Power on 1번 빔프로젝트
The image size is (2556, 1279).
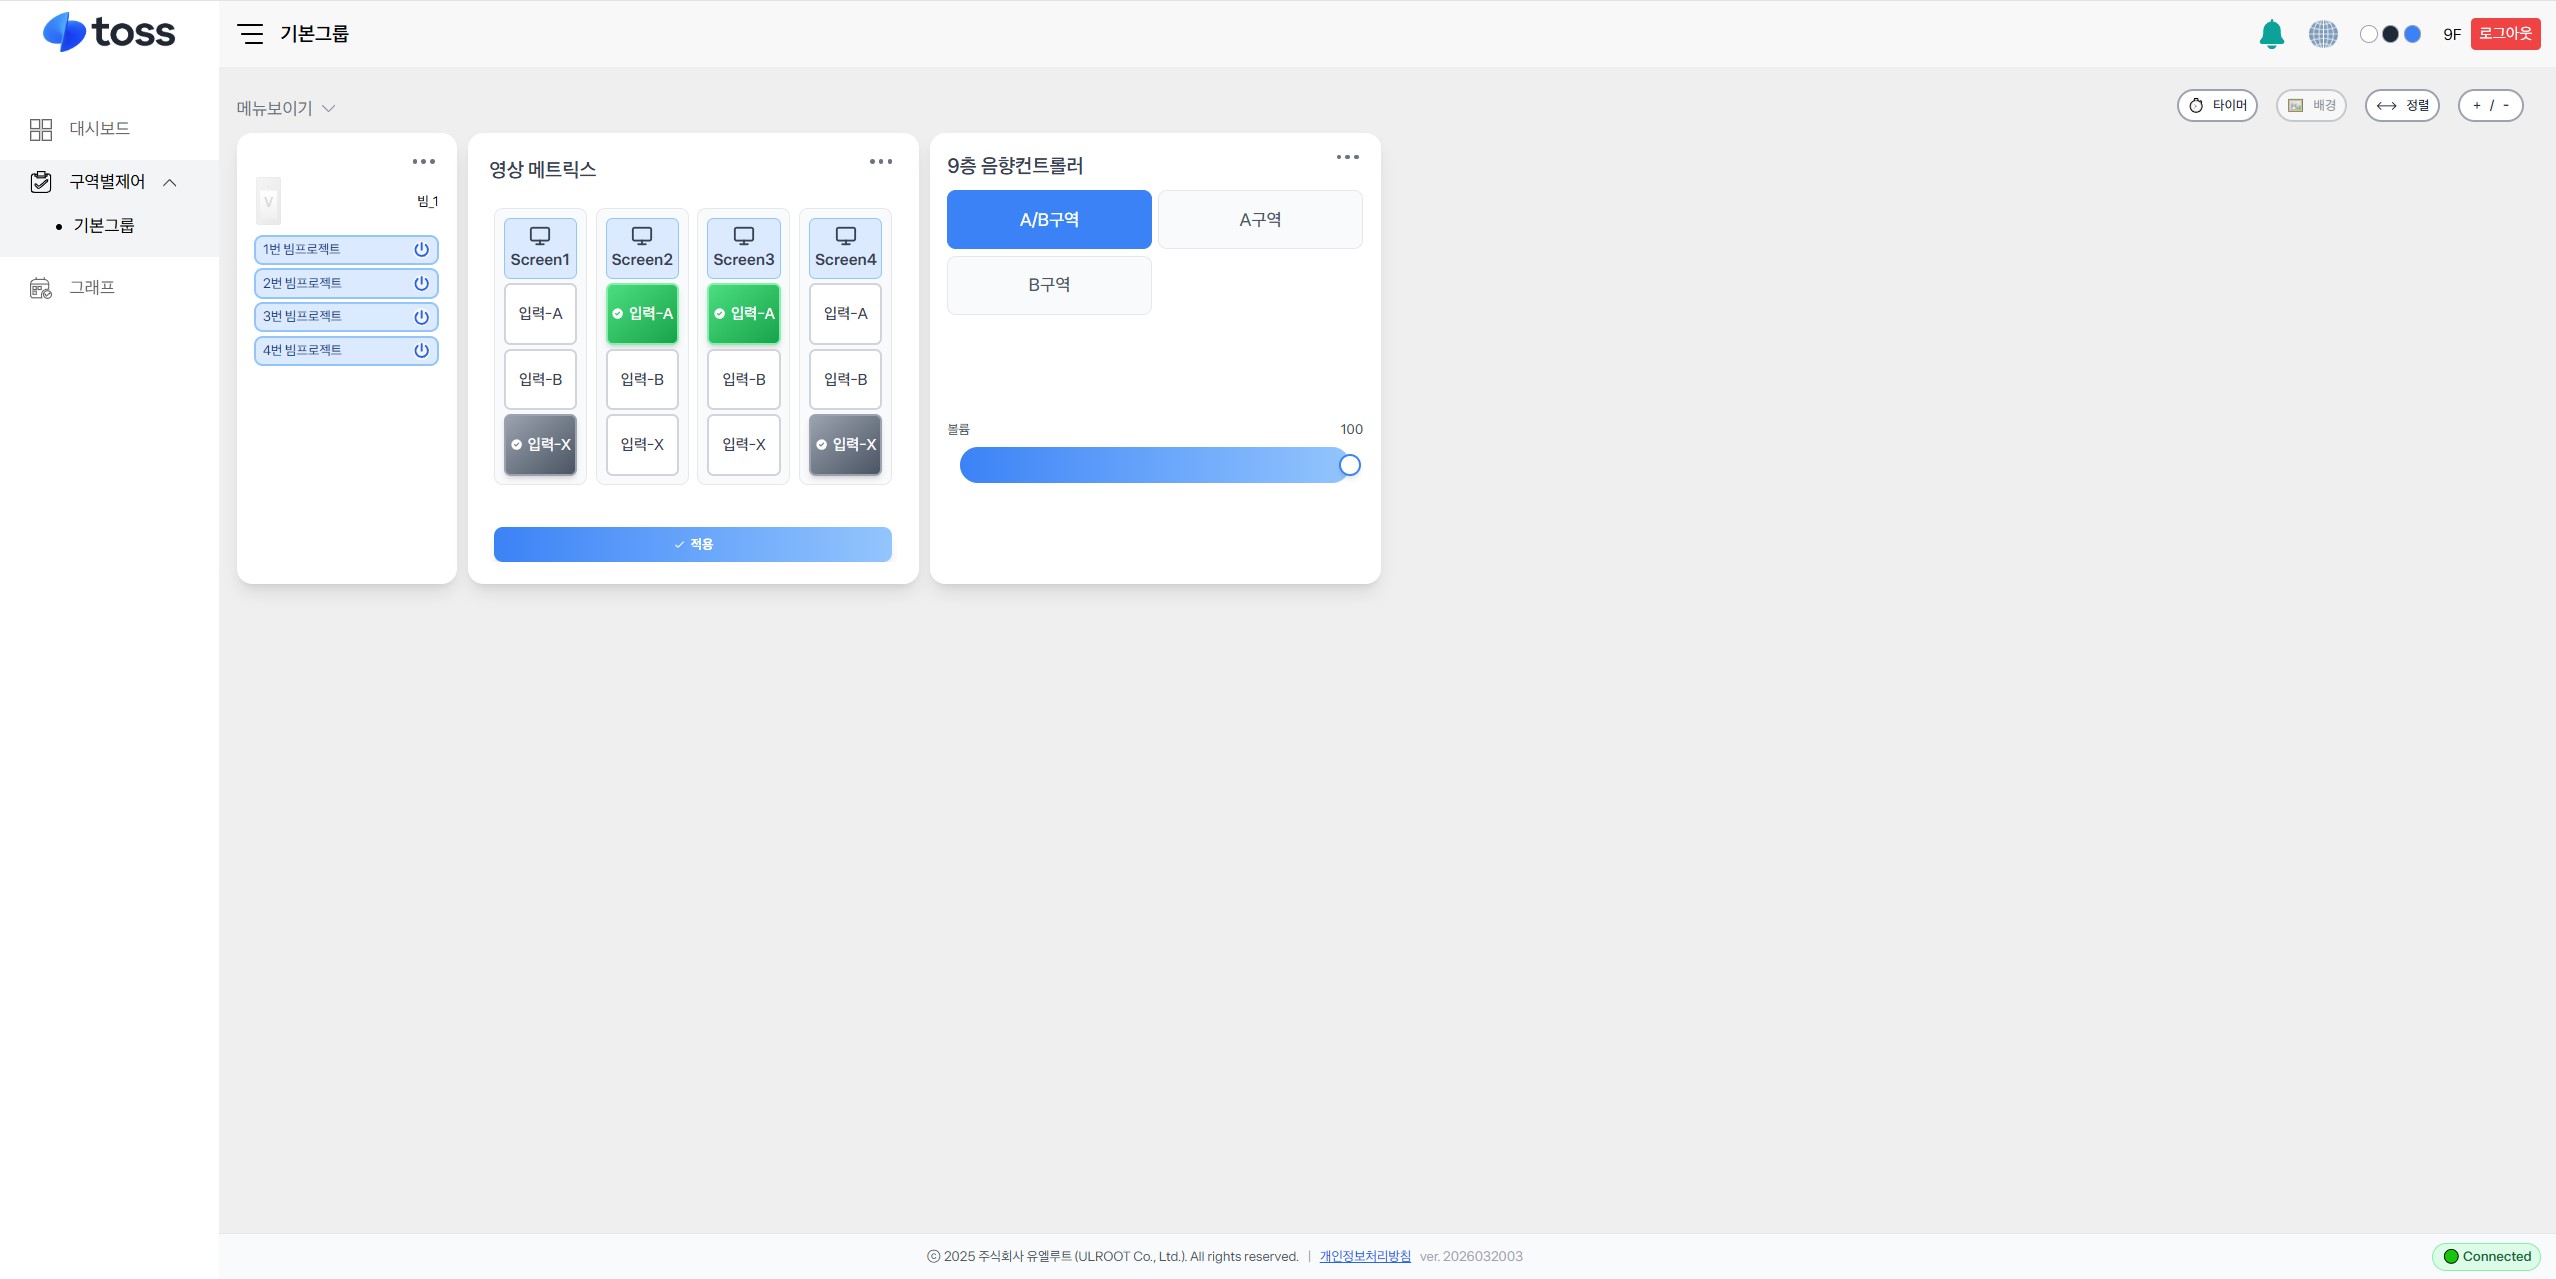(x=421, y=249)
